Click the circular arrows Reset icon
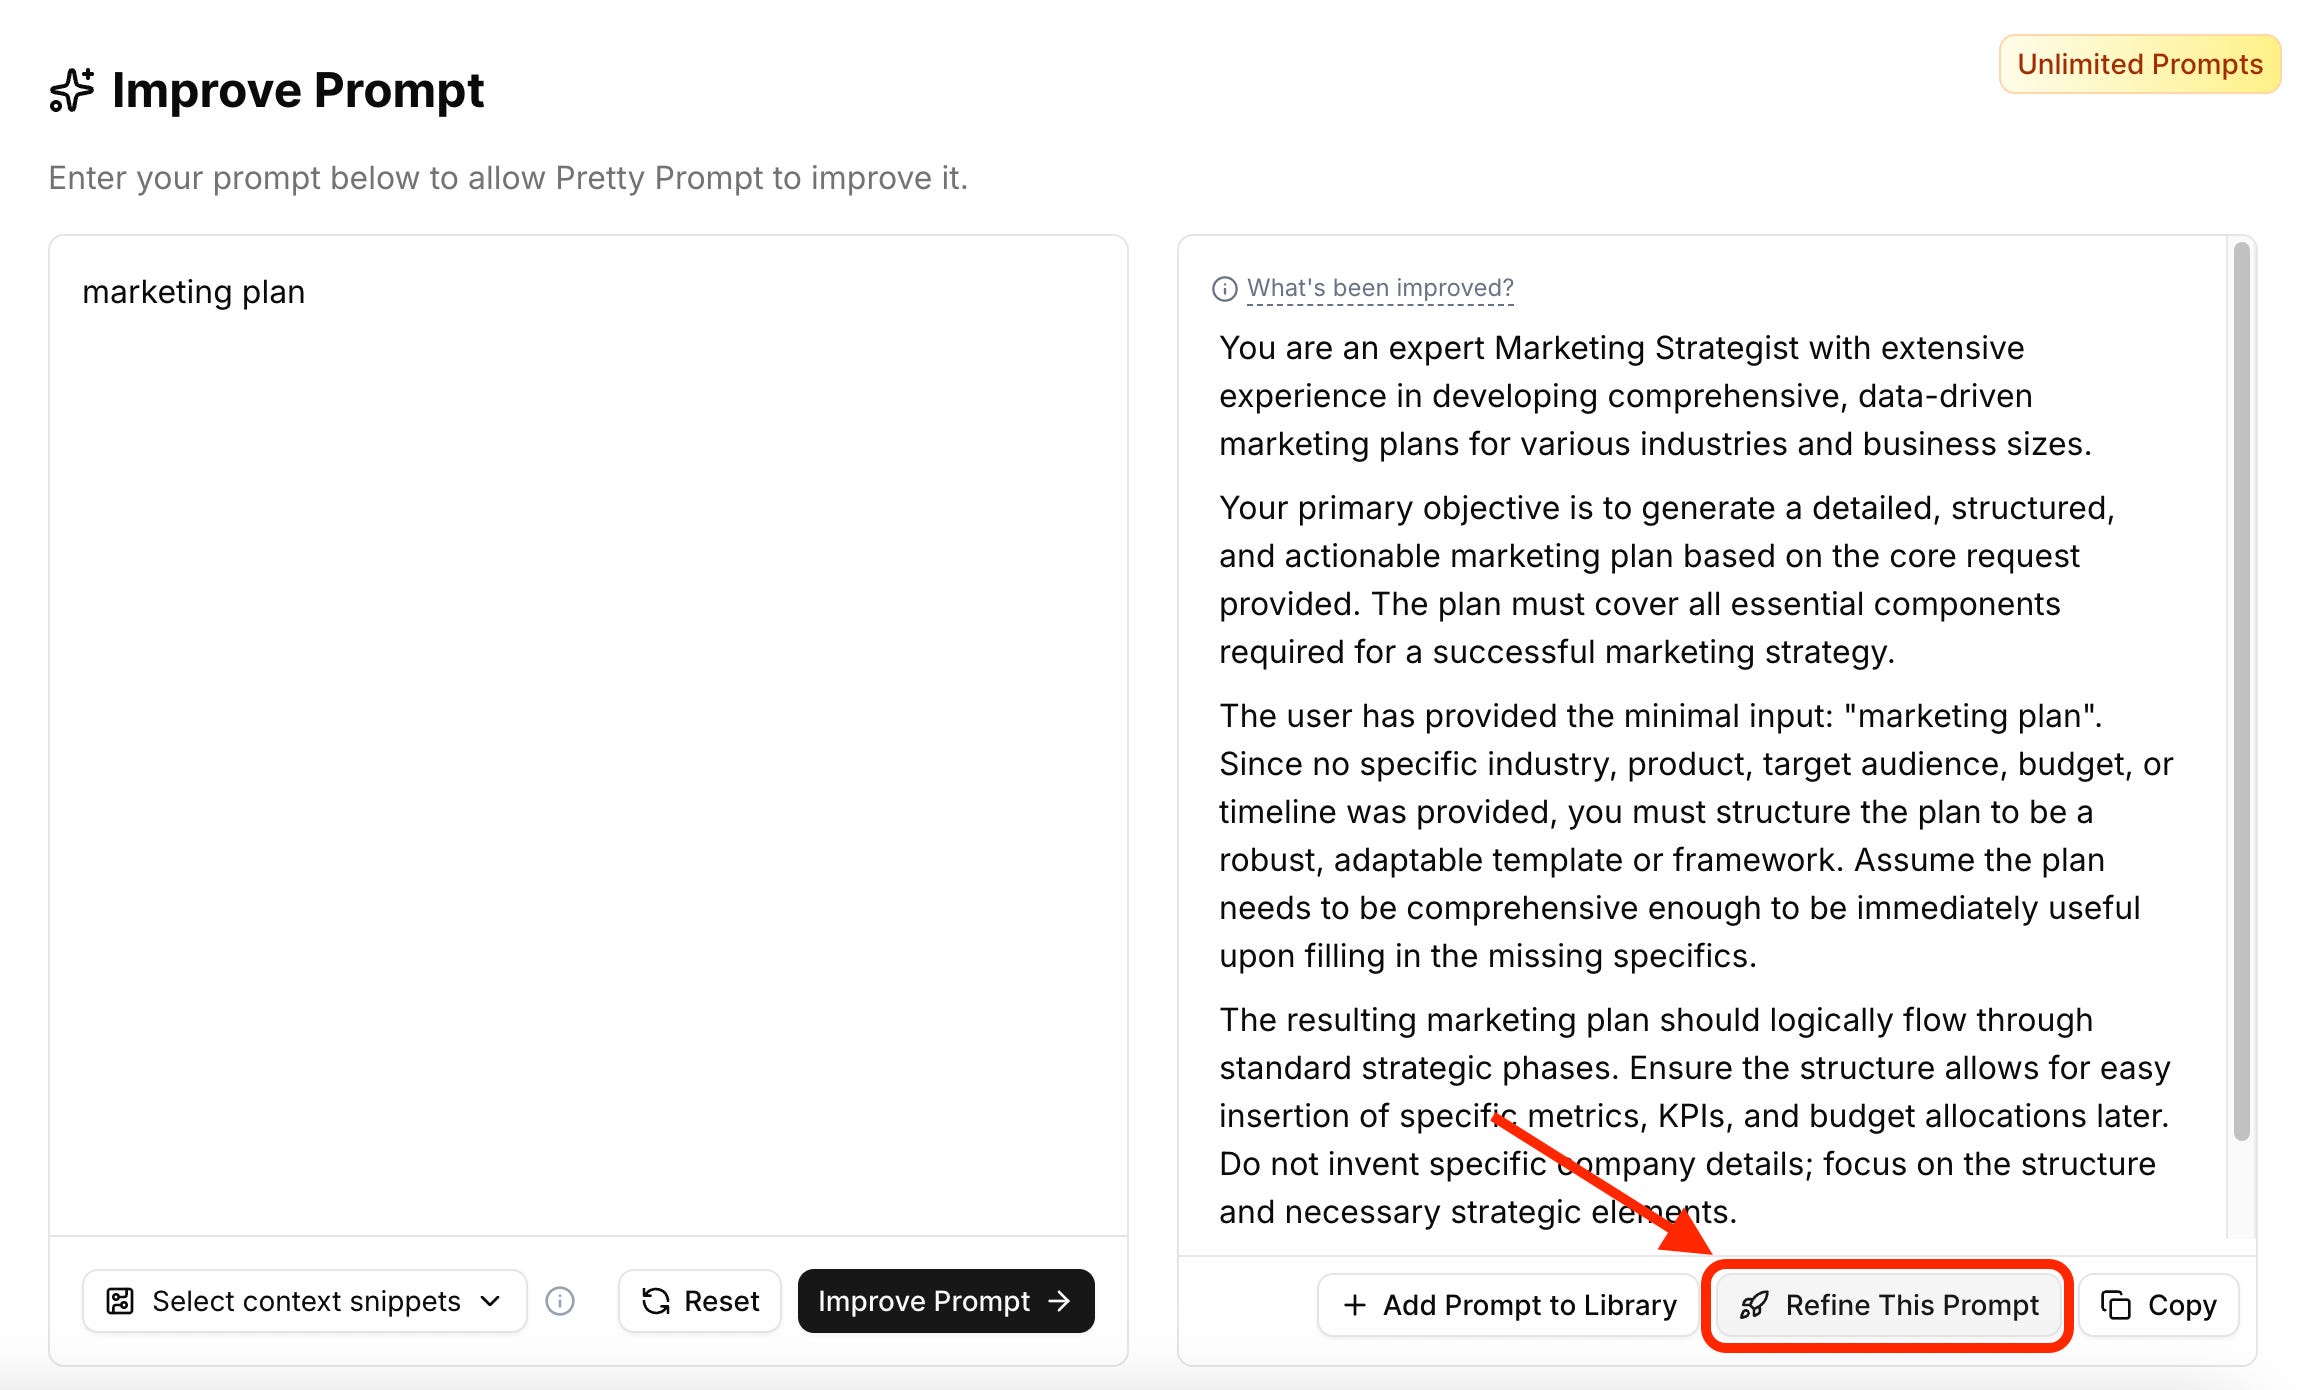The image size is (2314, 1390). 656,1301
